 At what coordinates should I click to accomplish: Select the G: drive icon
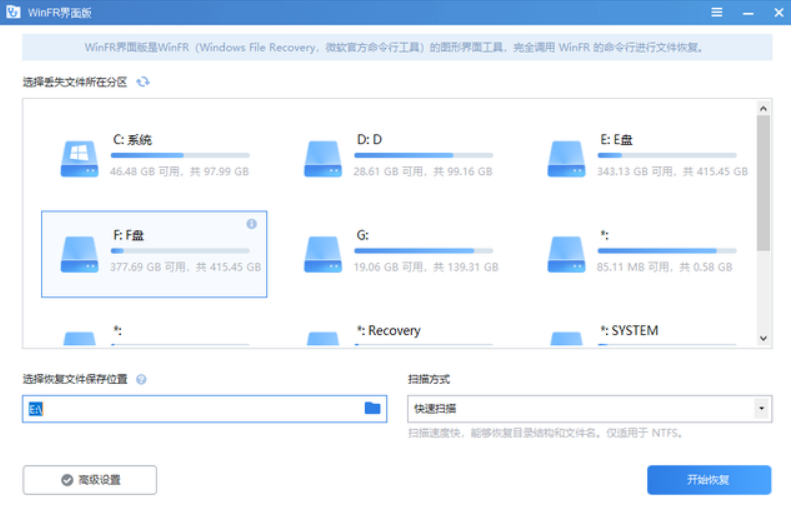click(323, 254)
